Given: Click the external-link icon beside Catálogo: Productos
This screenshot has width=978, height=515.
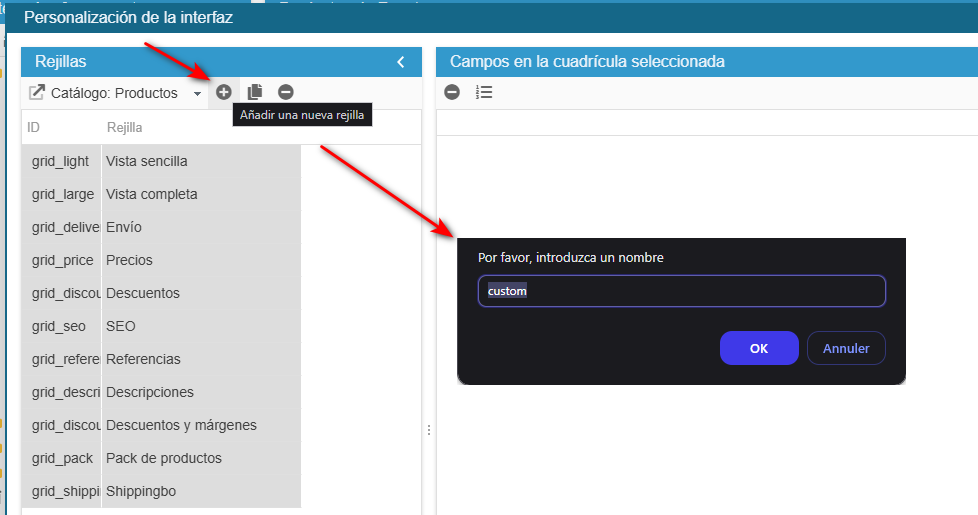Looking at the screenshot, I should pos(37,93).
